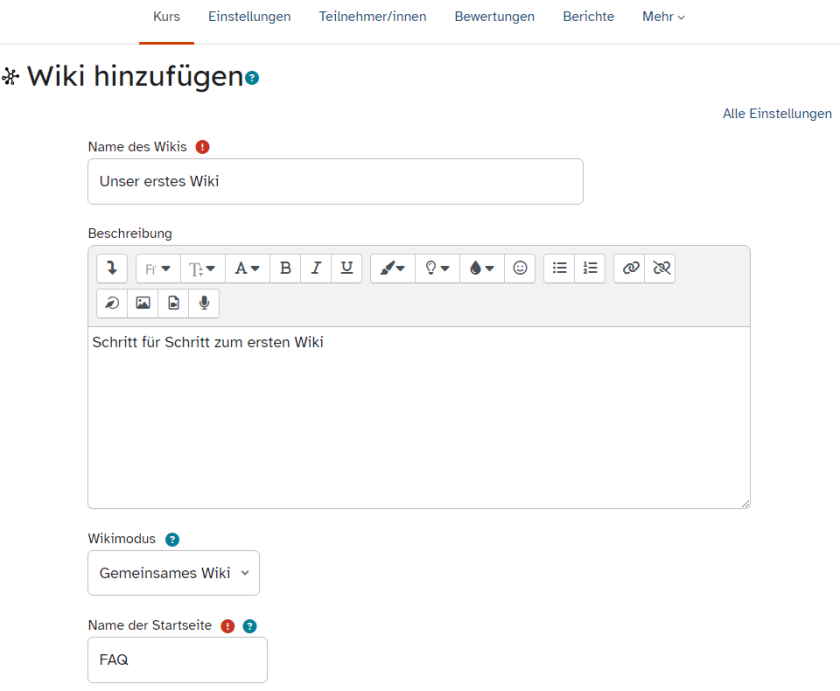Open the paintbrush text color dropdown
This screenshot has width=840, height=691.
393,268
